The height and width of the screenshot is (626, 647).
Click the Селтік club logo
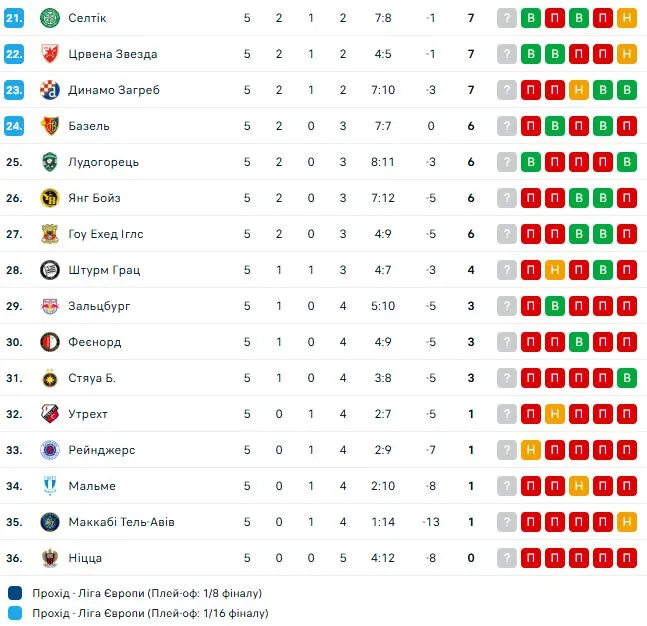(50, 18)
